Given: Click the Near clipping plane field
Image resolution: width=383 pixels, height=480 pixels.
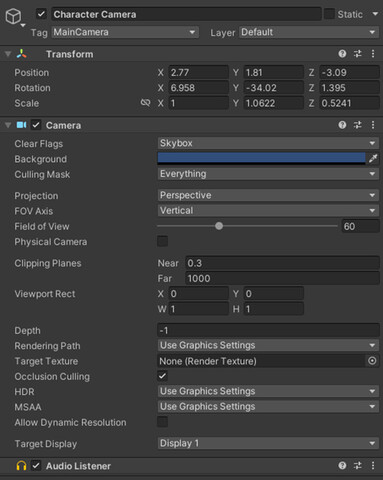Looking at the screenshot, I should coord(282,263).
